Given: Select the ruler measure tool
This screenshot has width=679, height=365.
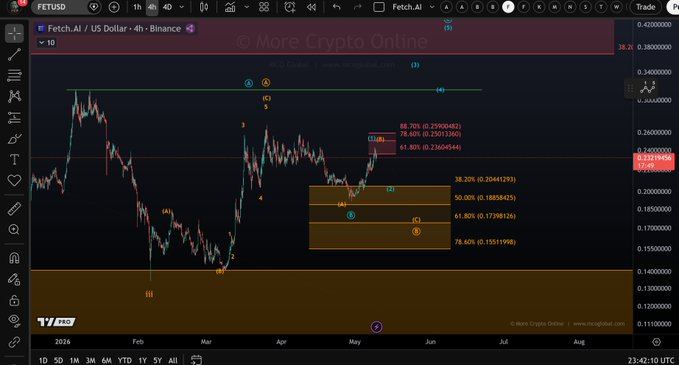Looking at the screenshot, I should [x=14, y=209].
